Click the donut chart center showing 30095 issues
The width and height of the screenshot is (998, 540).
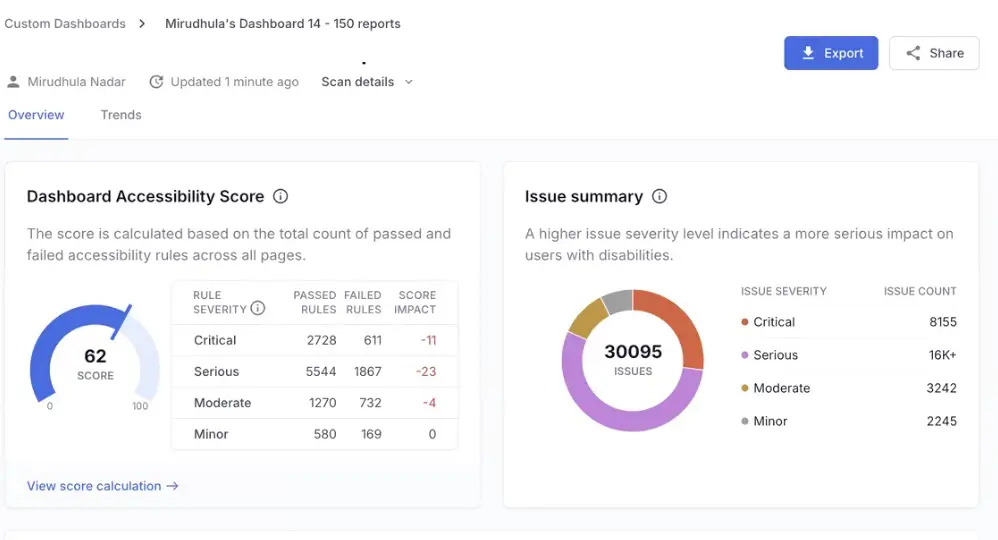click(x=633, y=359)
